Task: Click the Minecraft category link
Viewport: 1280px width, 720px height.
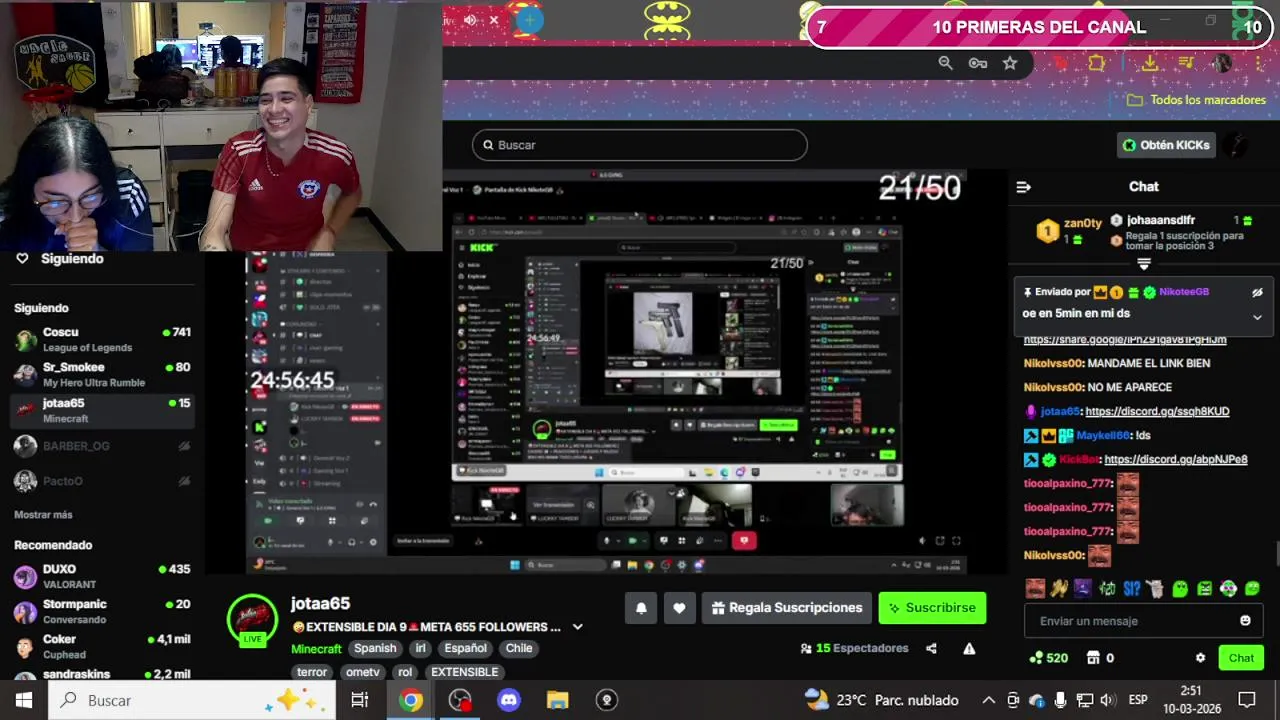Action: [x=316, y=648]
